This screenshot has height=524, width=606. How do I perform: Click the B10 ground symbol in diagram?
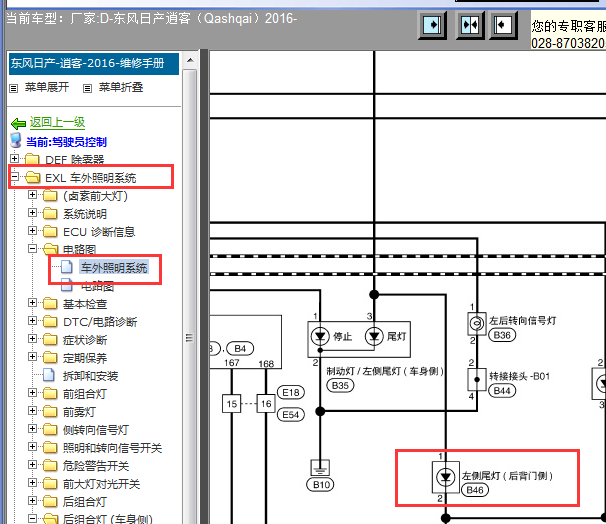pyautogui.click(x=320, y=468)
